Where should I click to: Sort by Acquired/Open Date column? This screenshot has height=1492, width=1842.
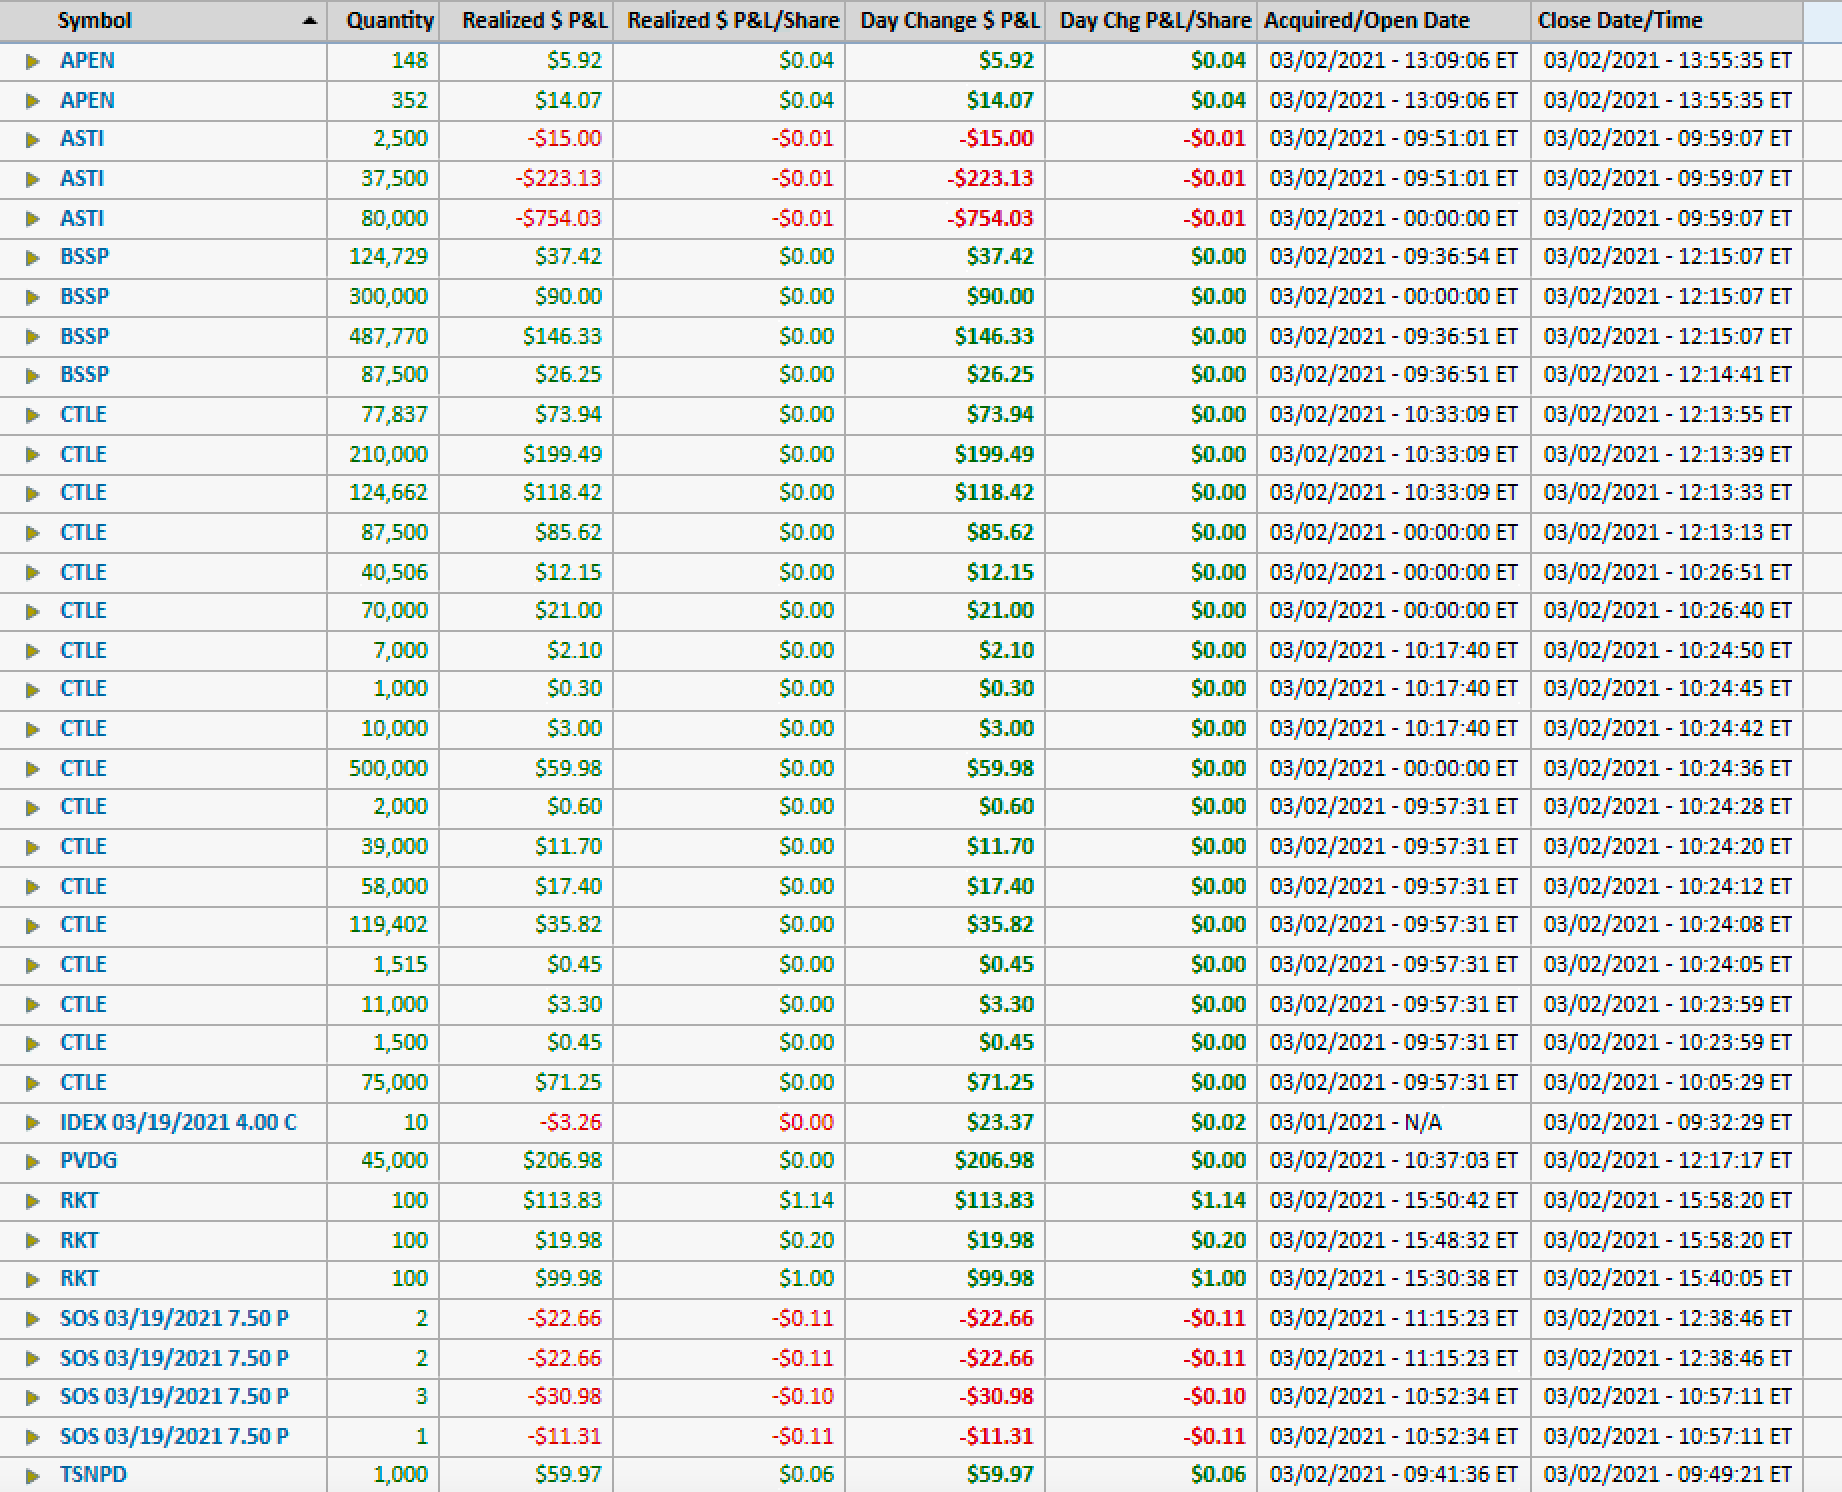[1366, 21]
